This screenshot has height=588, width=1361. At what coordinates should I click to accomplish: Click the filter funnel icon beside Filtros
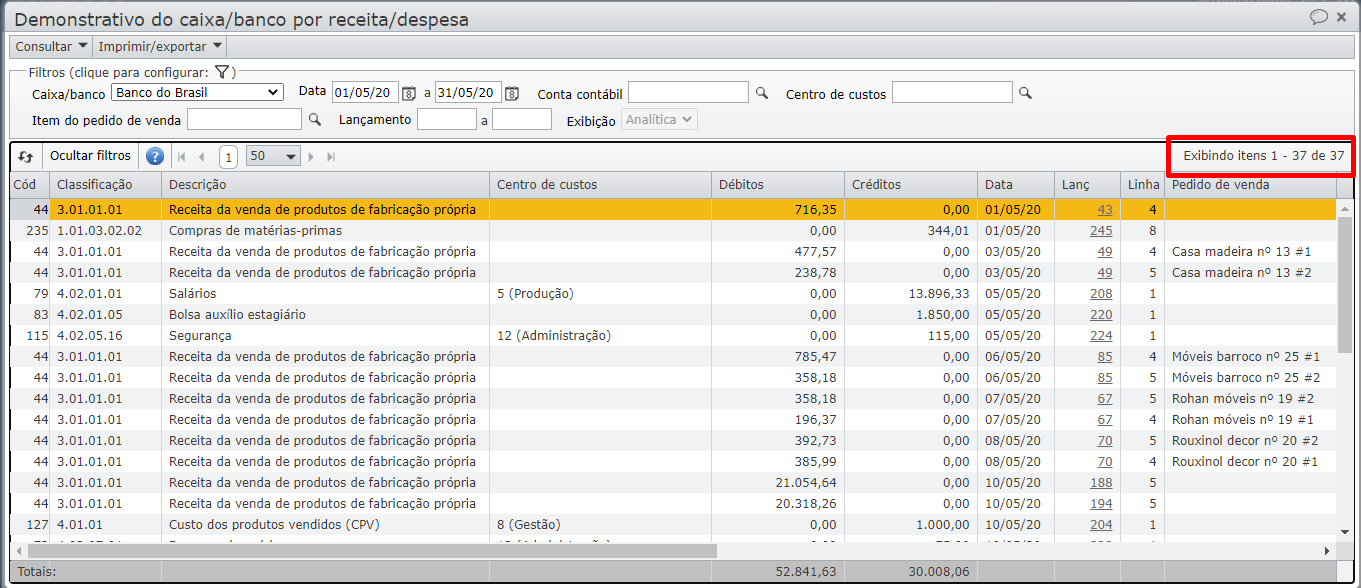point(222,72)
